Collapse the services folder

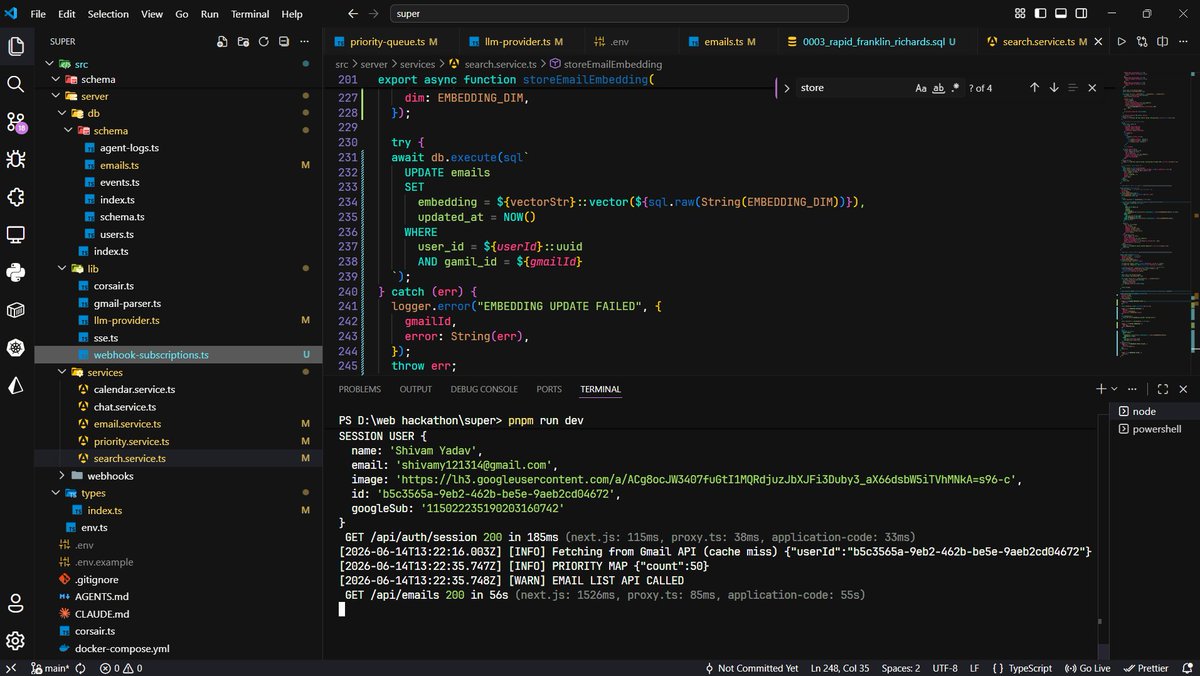click(62, 372)
